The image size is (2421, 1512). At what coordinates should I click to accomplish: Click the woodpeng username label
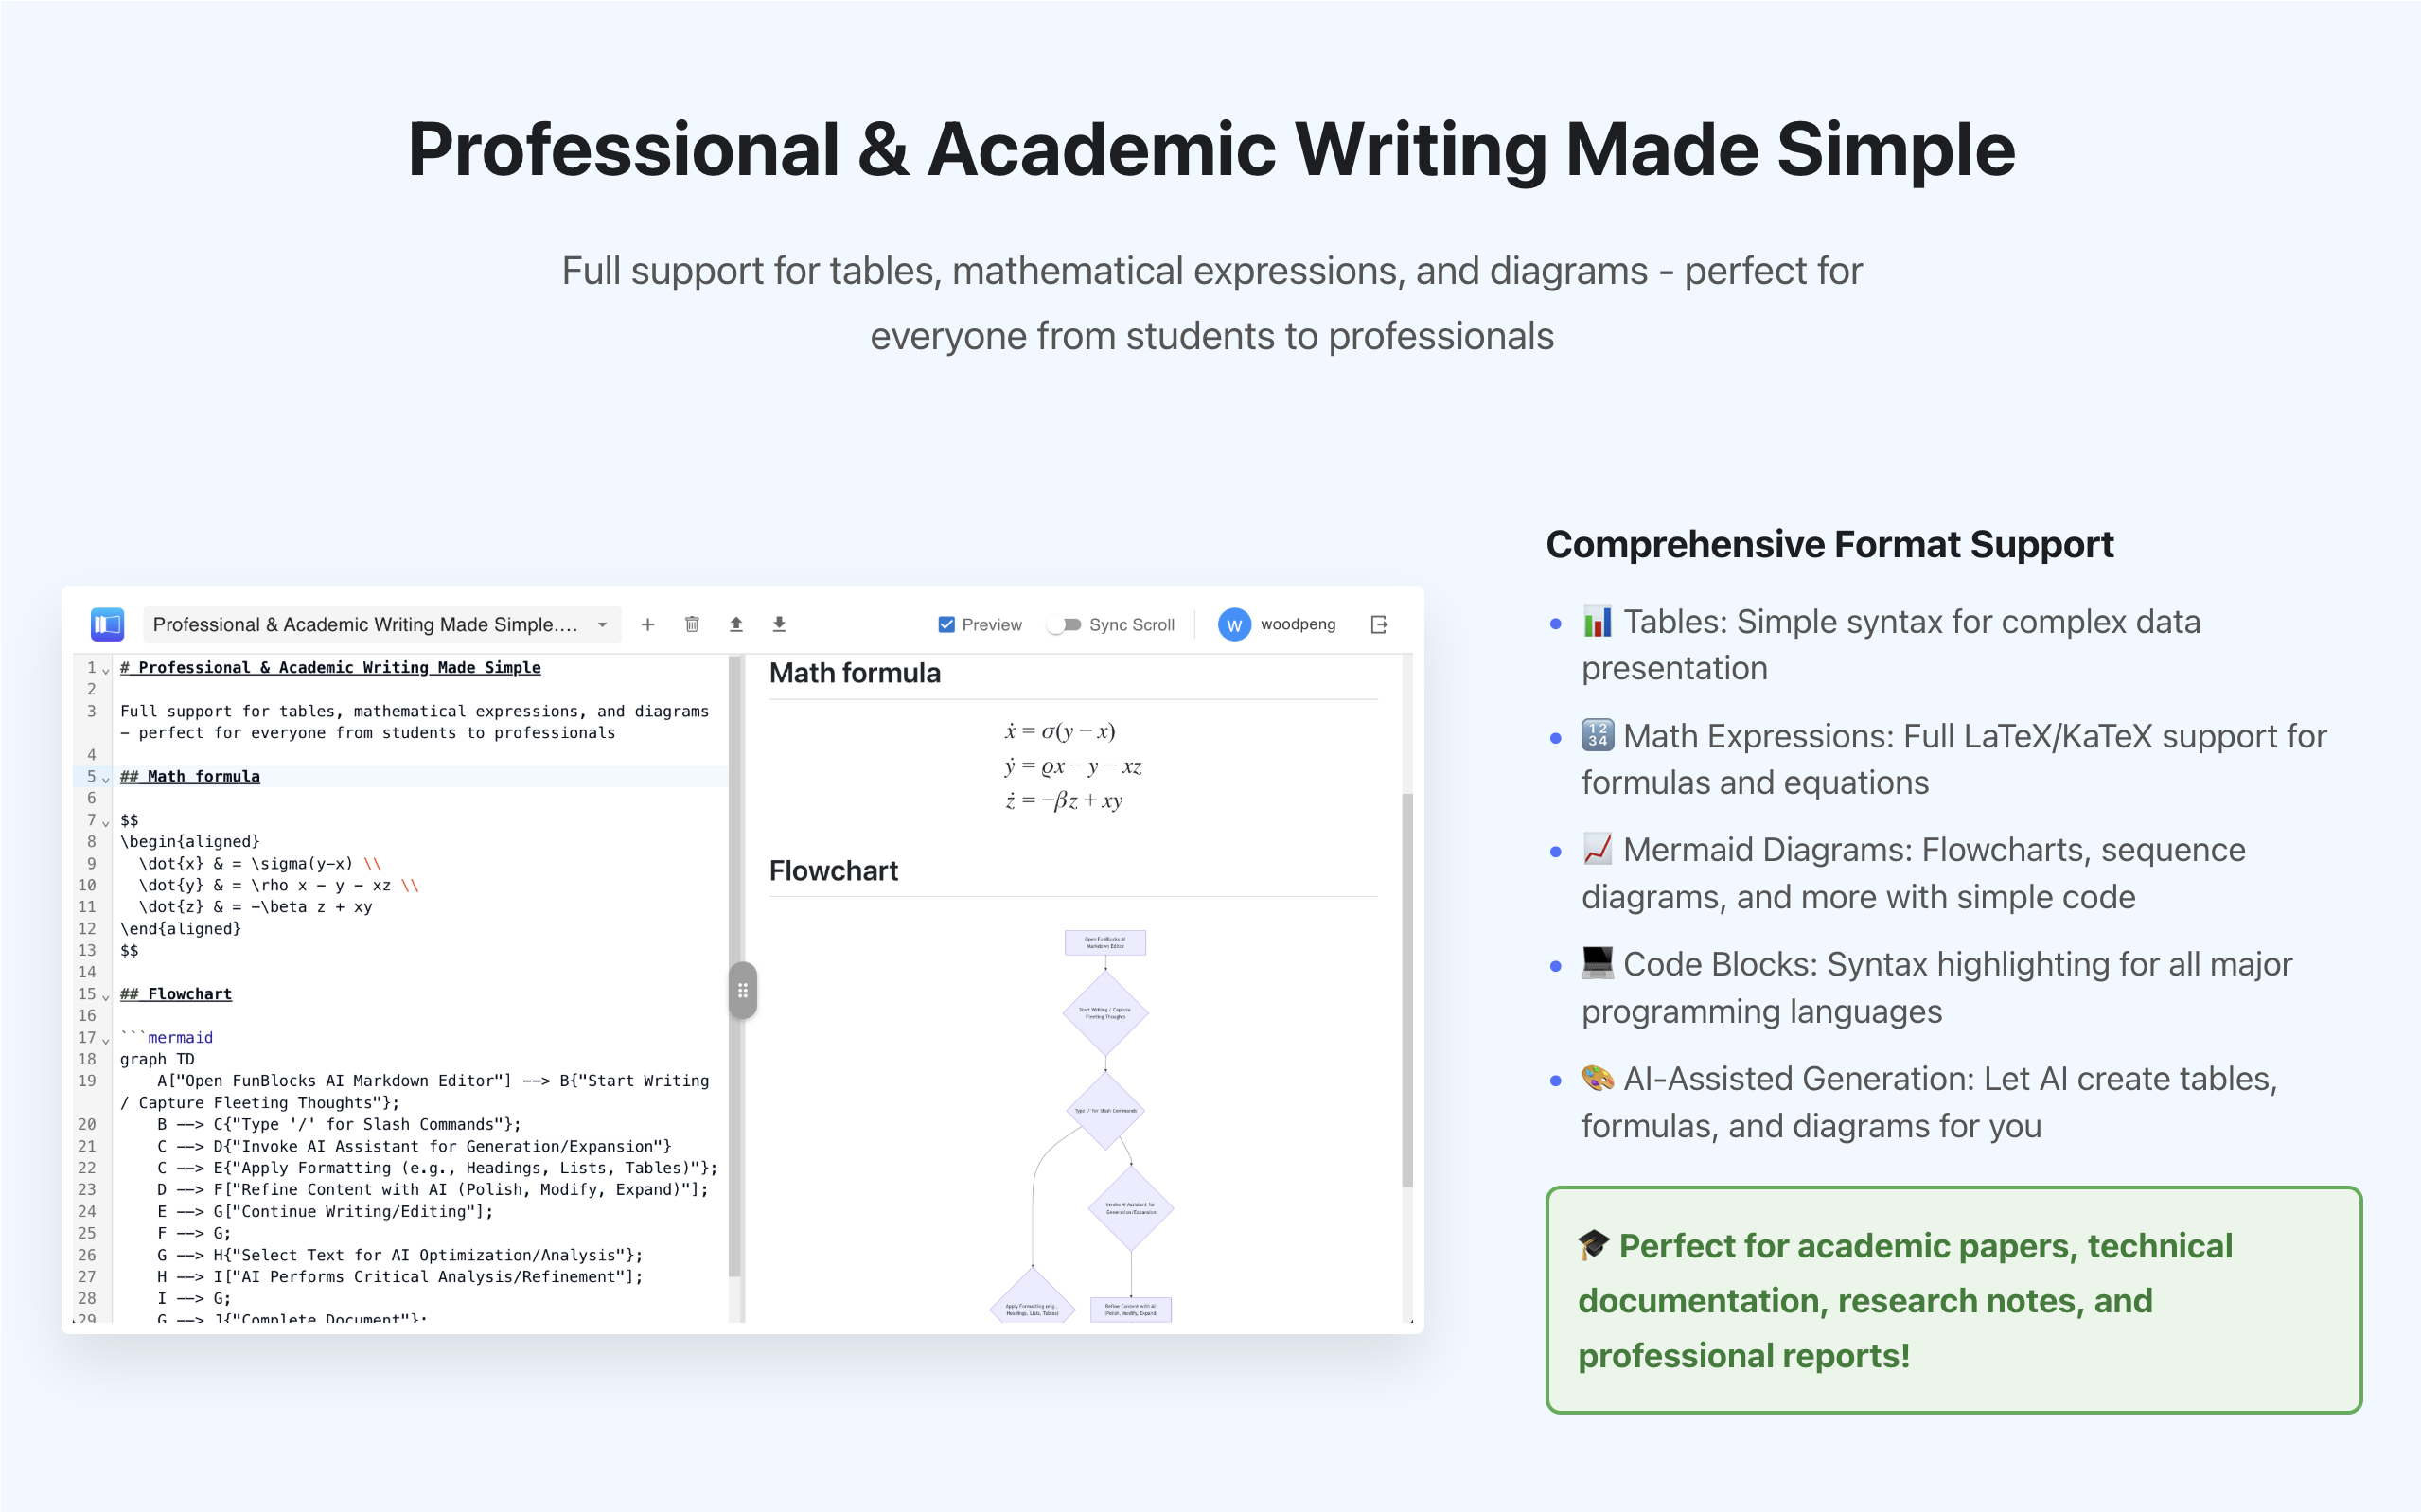pyautogui.click(x=1299, y=624)
